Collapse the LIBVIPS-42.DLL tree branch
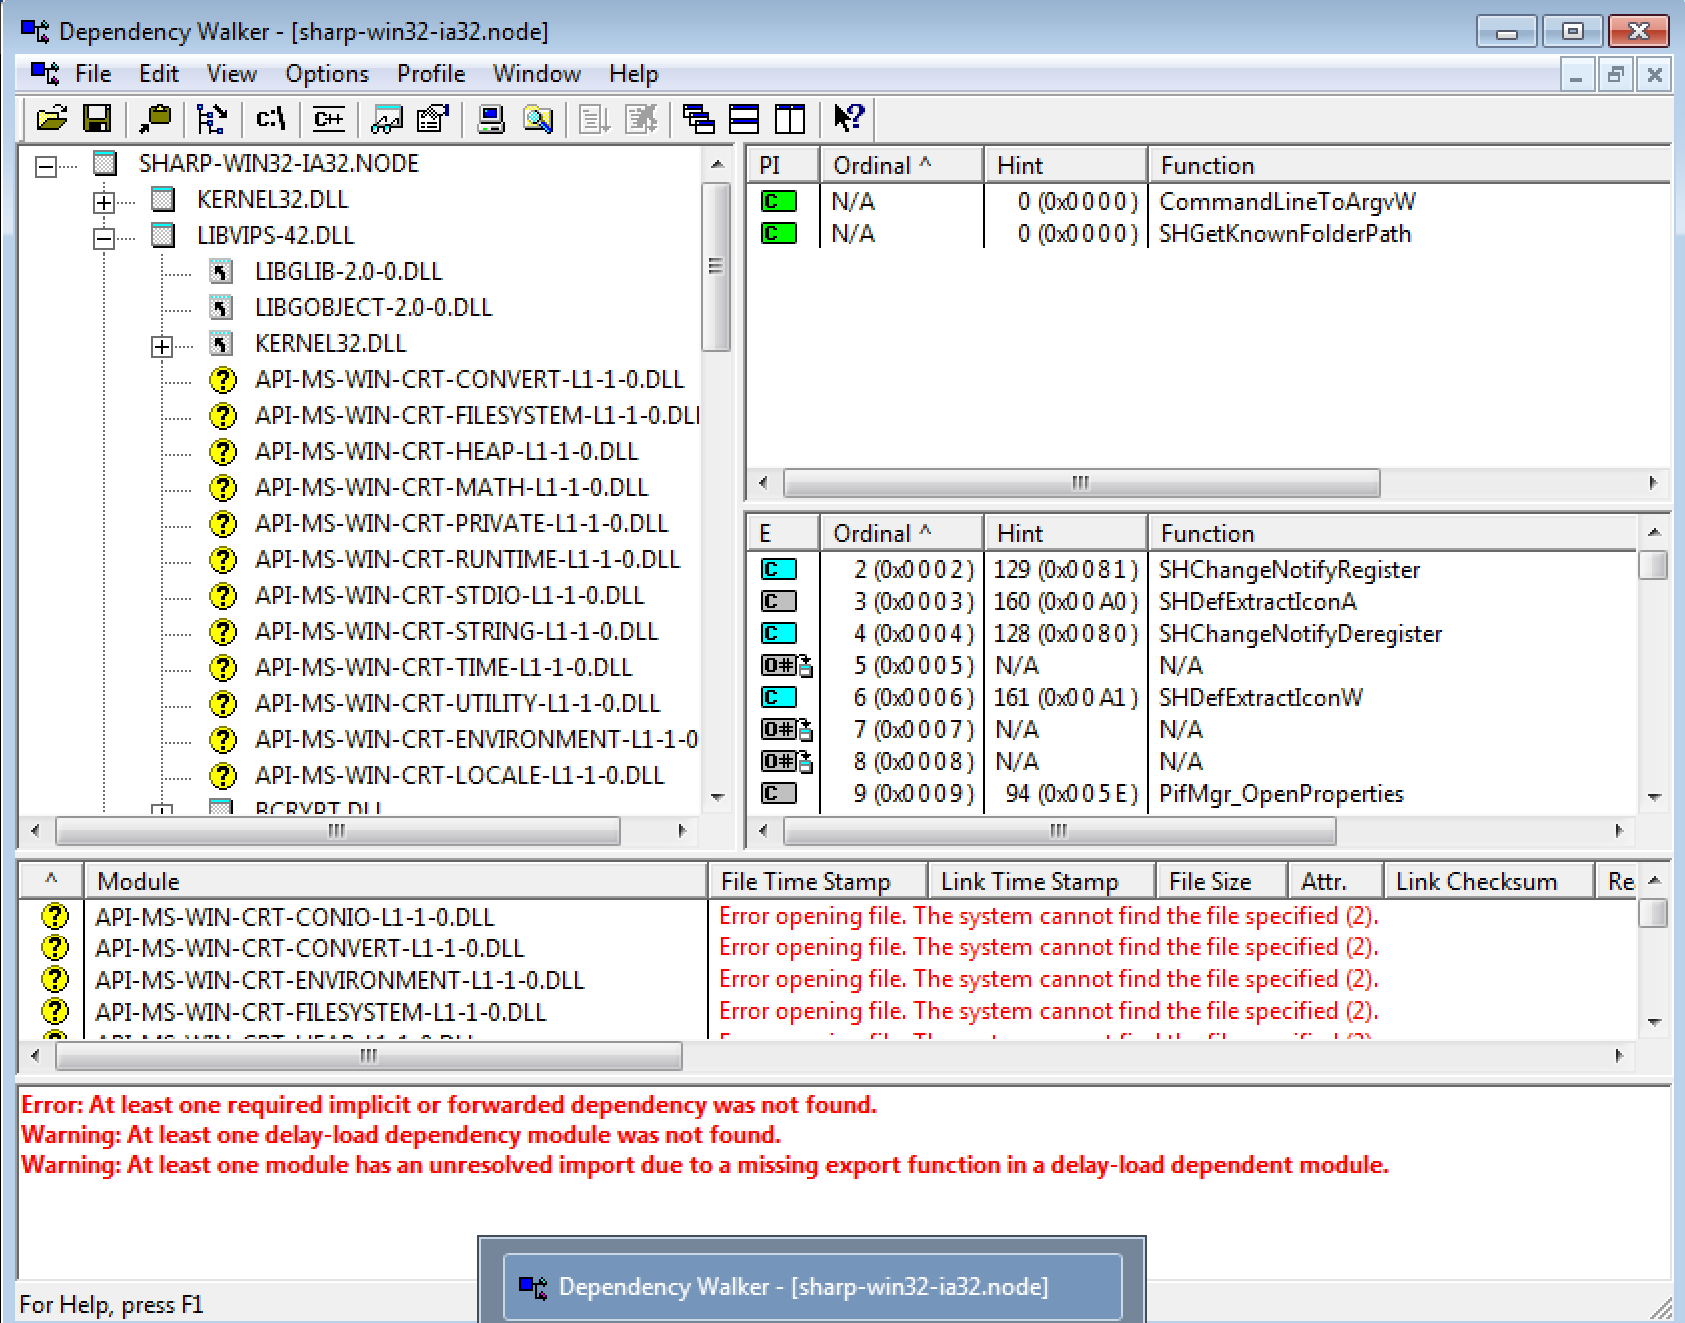Screen dimensions: 1685x1323 coord(102,235)
